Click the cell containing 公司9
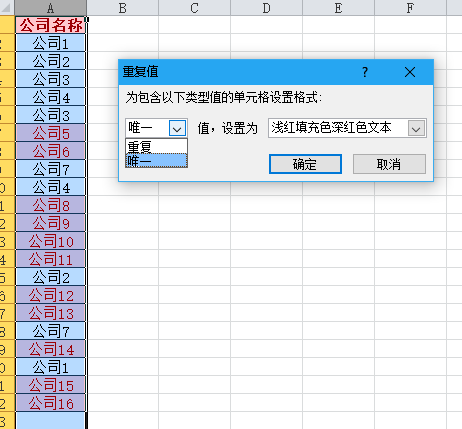Screen dimensions: 462x429 51,223
